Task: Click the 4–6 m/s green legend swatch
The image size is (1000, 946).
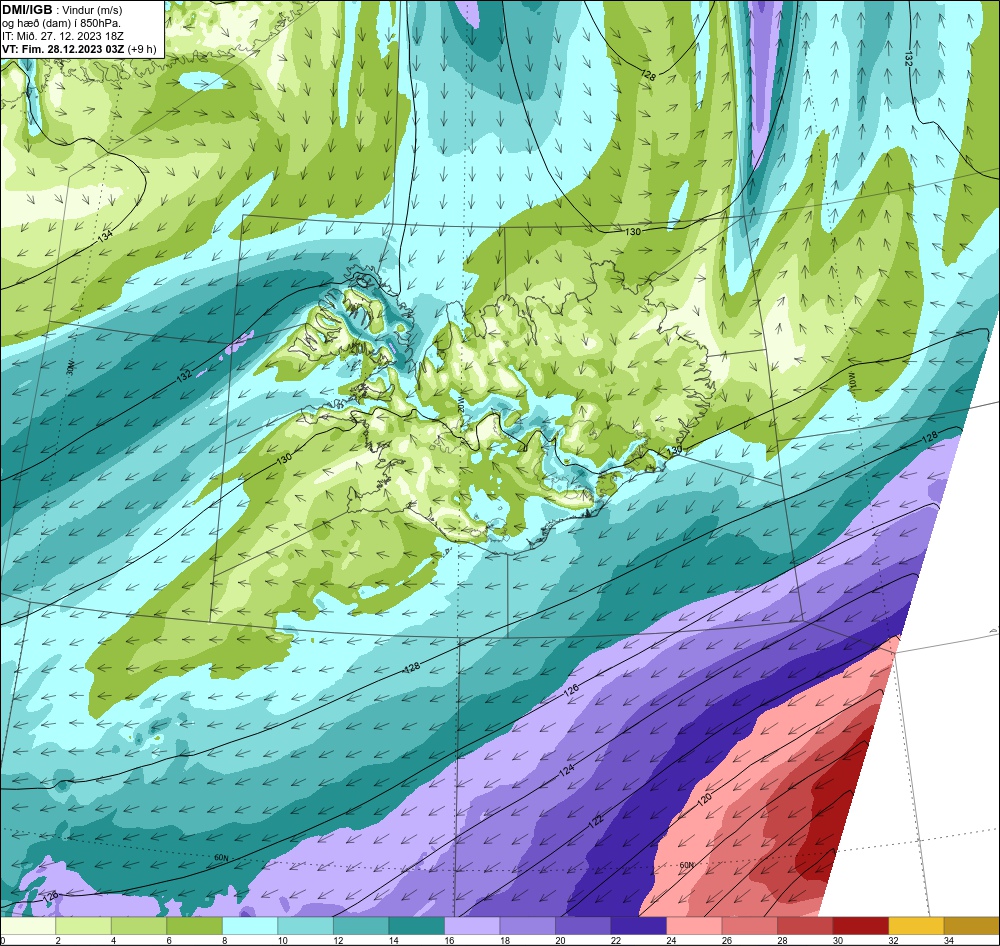Action: click(139, 925)
